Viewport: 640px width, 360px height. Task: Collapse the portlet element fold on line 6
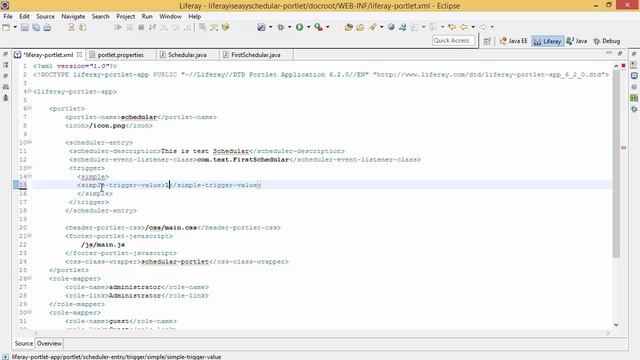pos(30,109)
